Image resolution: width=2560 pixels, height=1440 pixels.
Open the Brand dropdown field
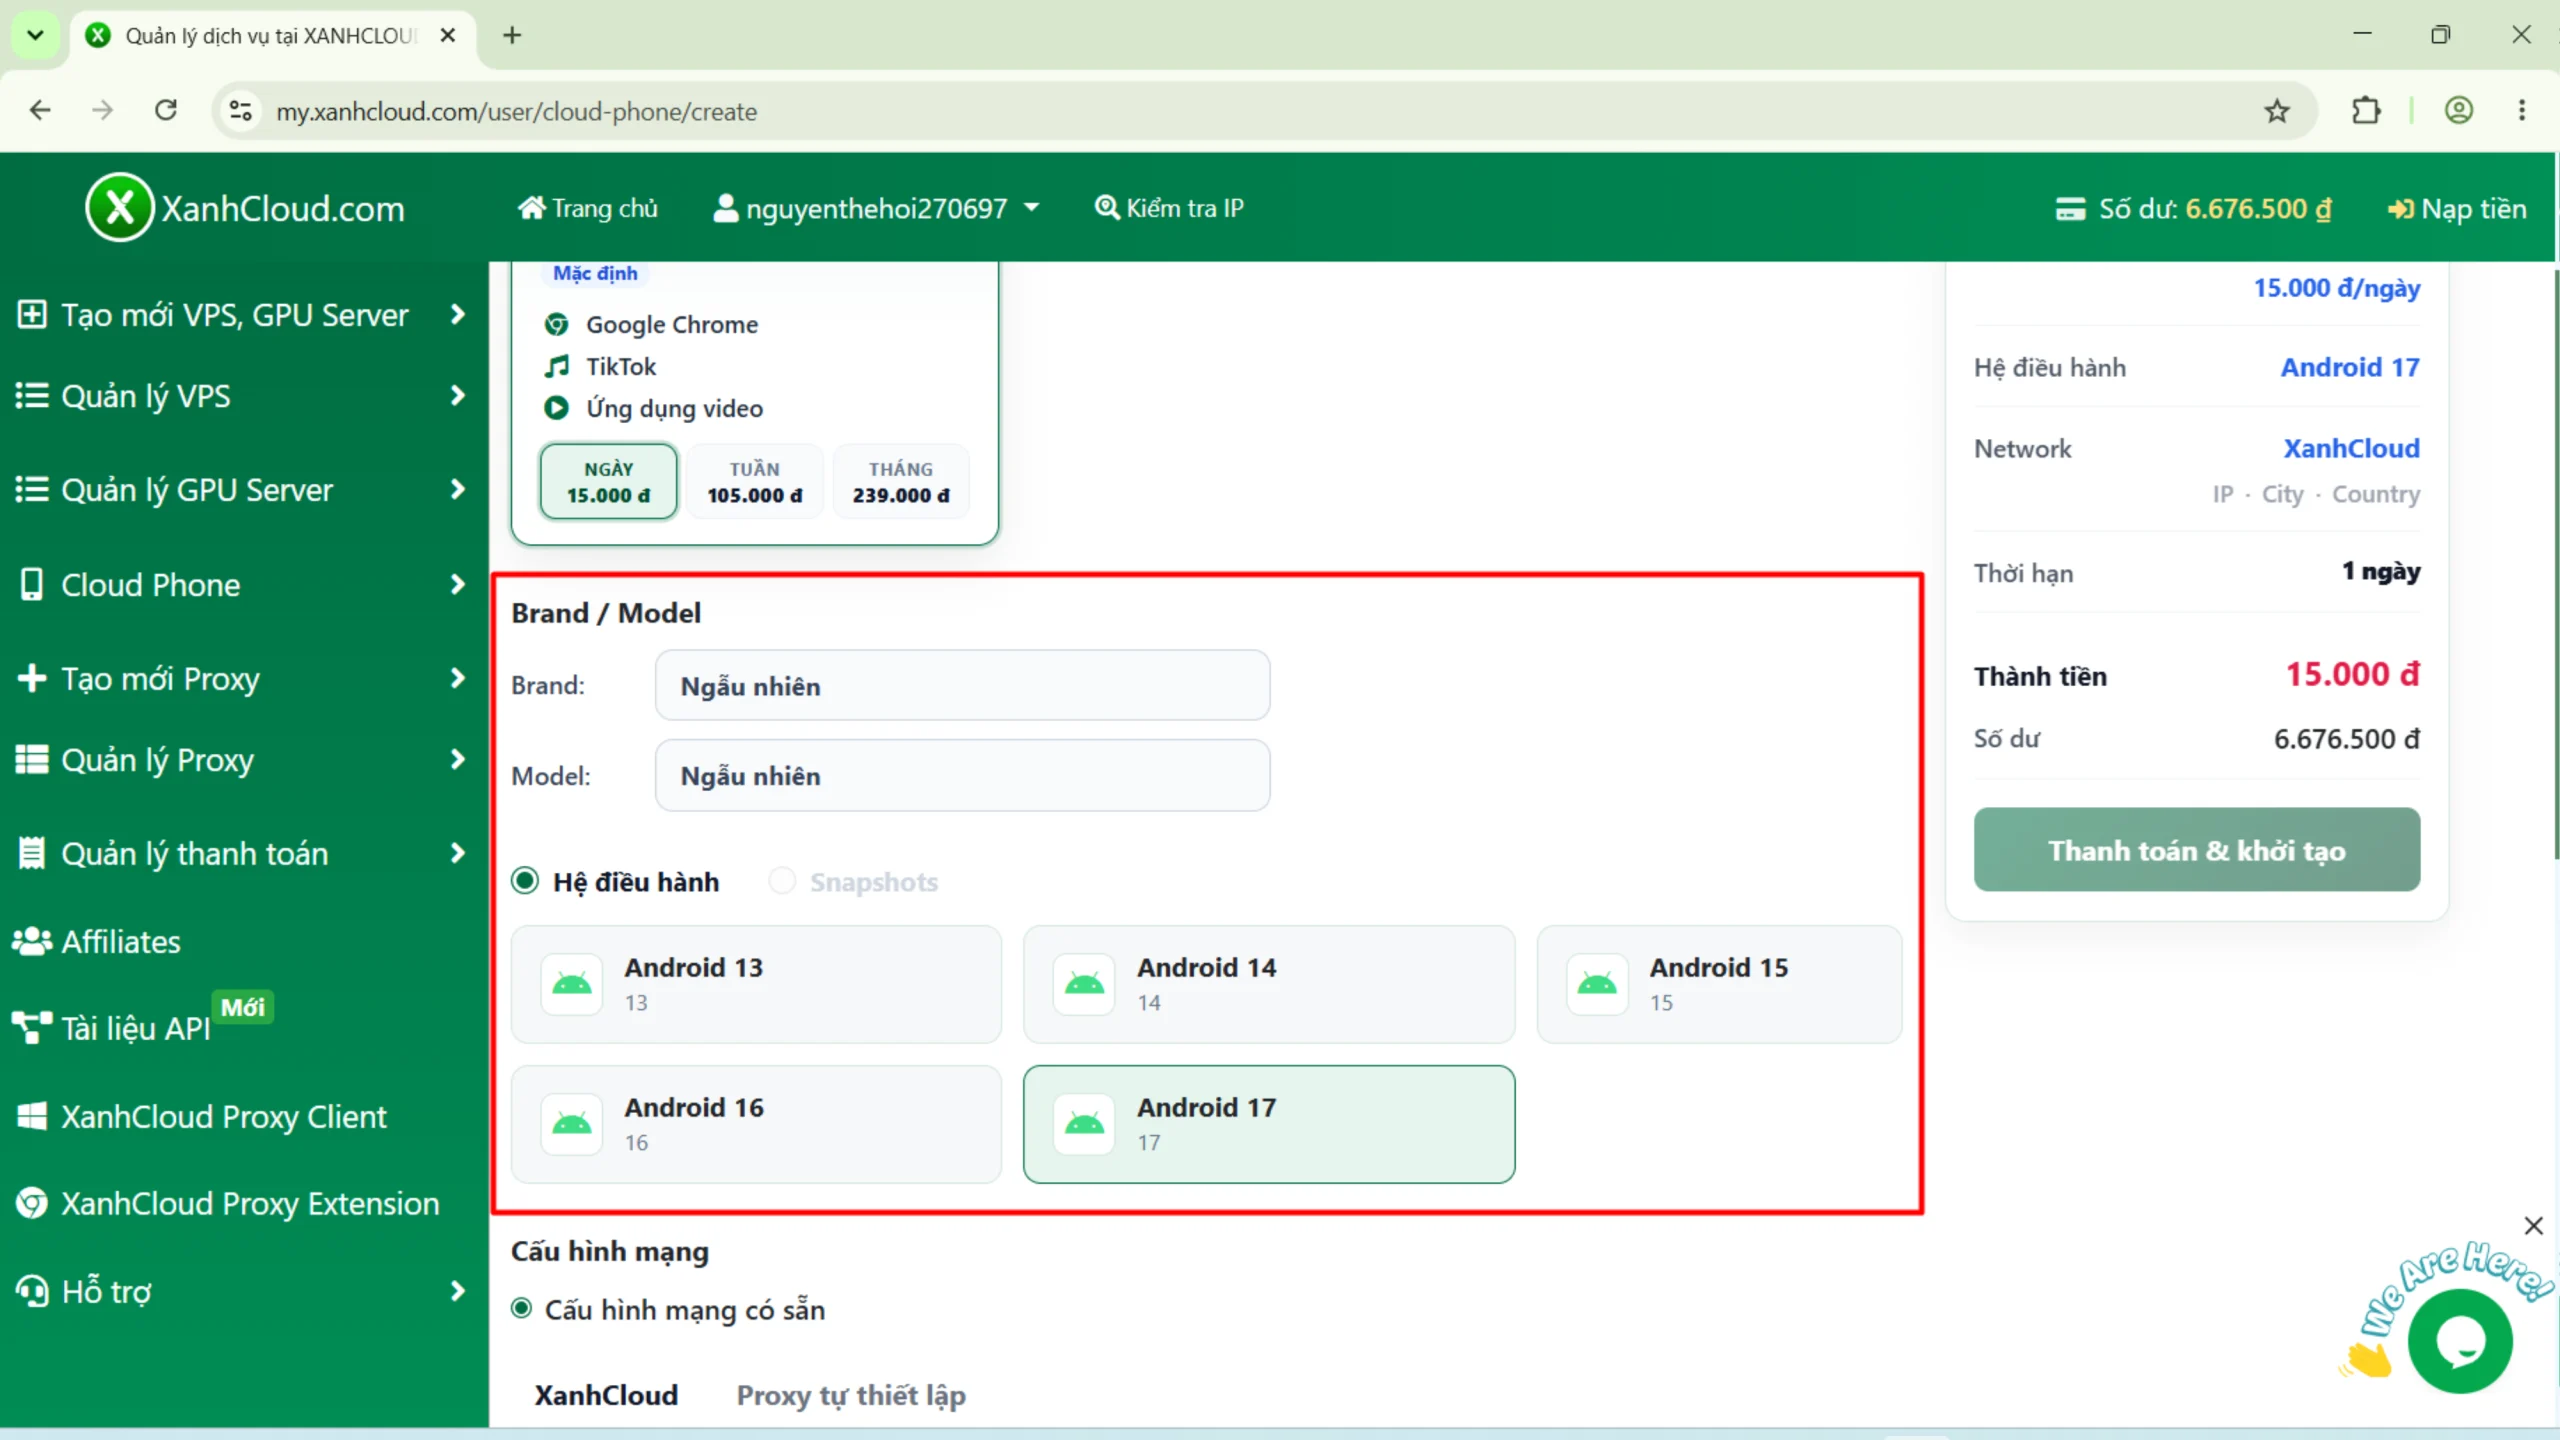click(x=962, y=686)
